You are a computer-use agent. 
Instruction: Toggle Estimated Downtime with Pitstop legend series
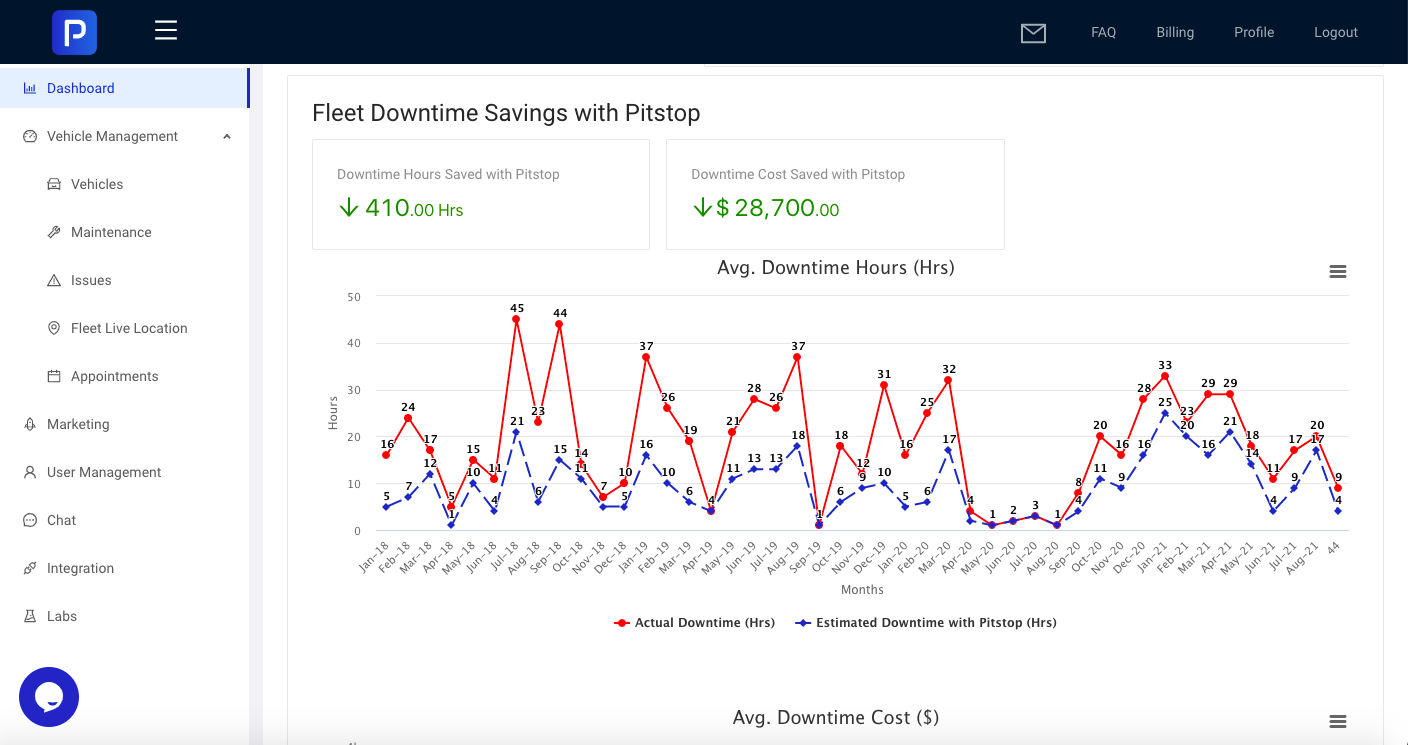pyautogui.click(x=925, y=622)
